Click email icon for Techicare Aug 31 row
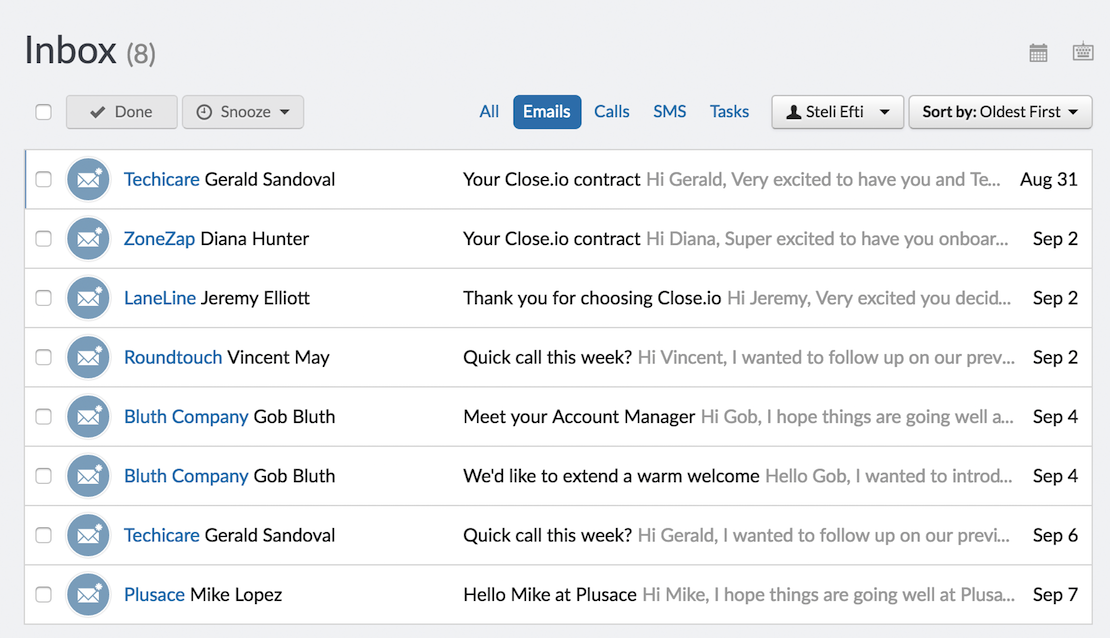 [88, 180]
